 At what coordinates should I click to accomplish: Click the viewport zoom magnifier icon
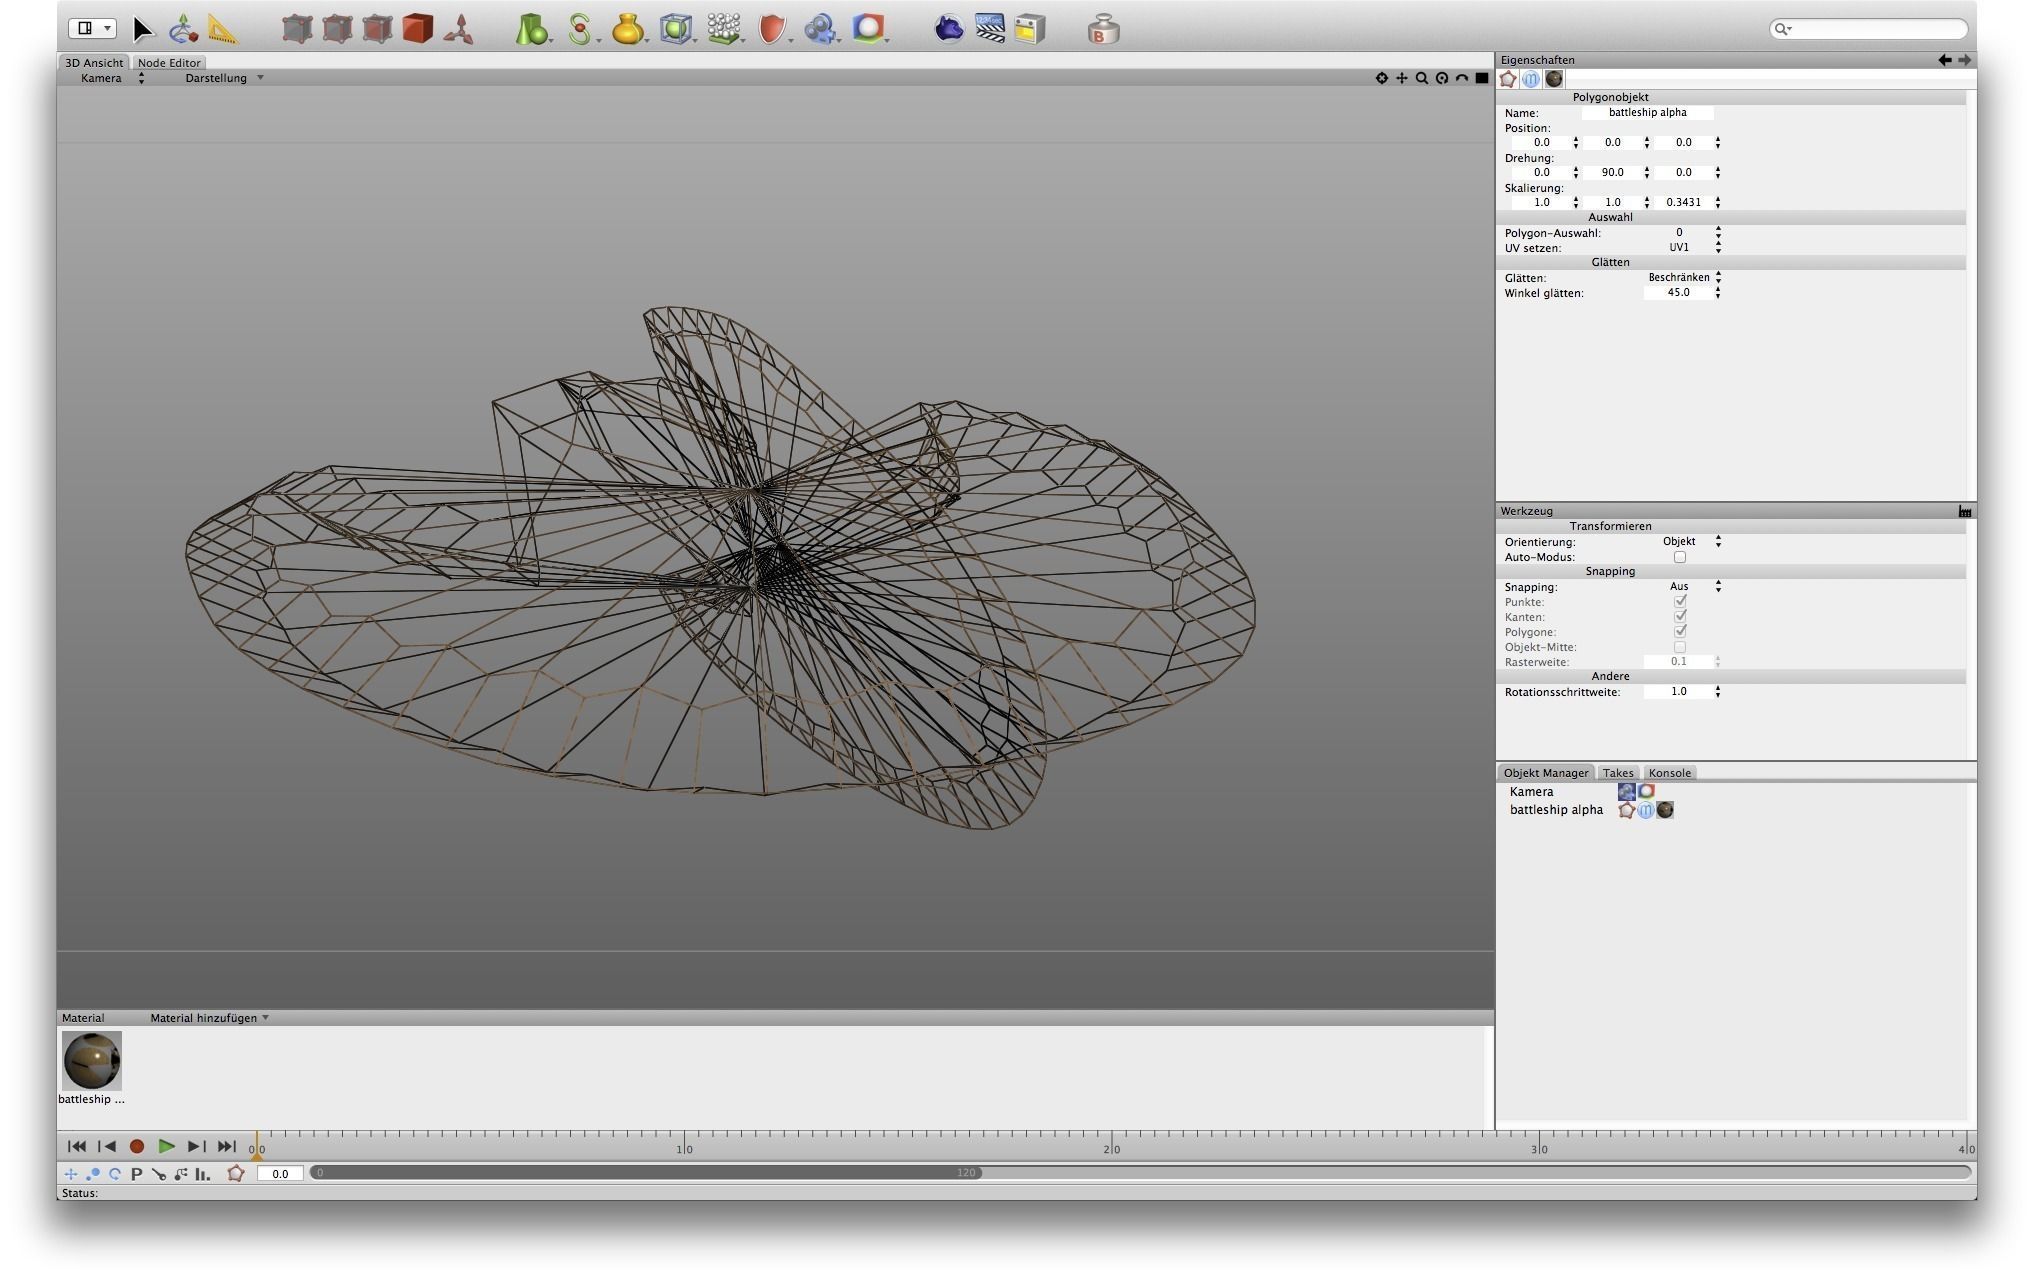tap(1421, 78)
